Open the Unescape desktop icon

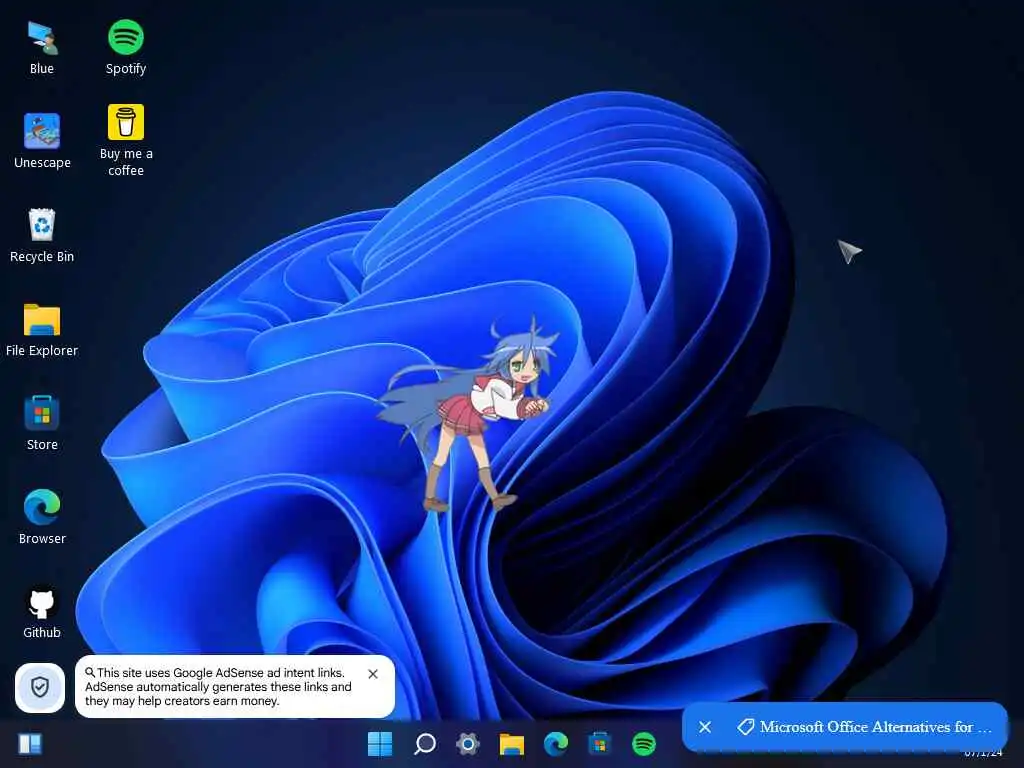click(x=42, y=140)
